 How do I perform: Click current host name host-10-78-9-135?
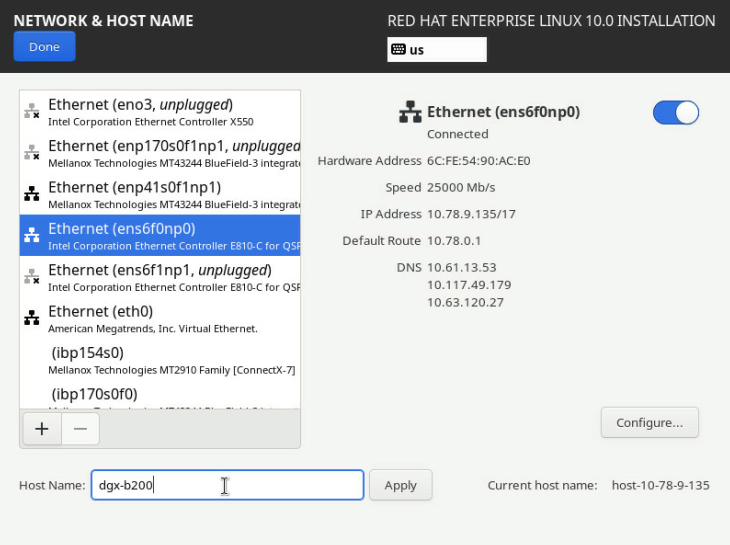point(661,485)
